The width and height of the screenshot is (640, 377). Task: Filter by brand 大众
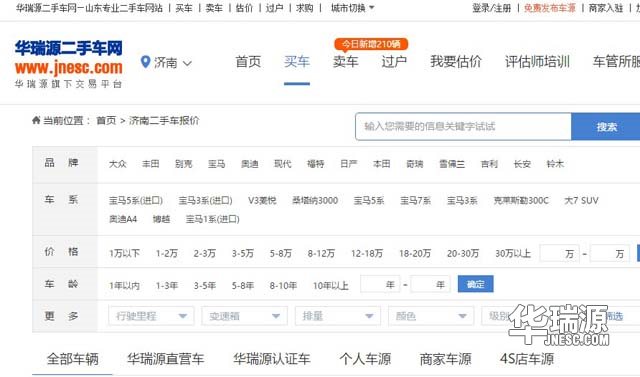coord(118,164)
